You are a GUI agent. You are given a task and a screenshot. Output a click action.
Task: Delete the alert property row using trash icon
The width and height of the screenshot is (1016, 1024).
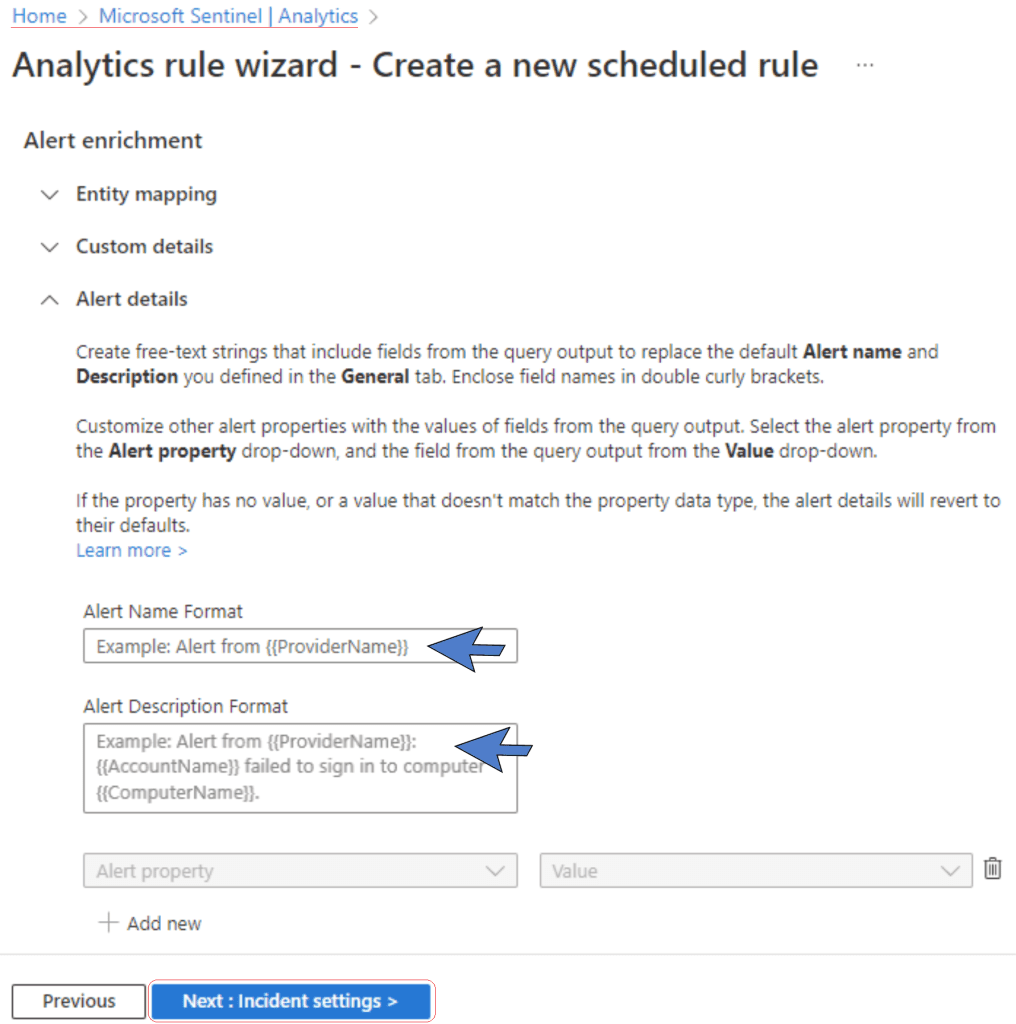[x=992, y=869]
